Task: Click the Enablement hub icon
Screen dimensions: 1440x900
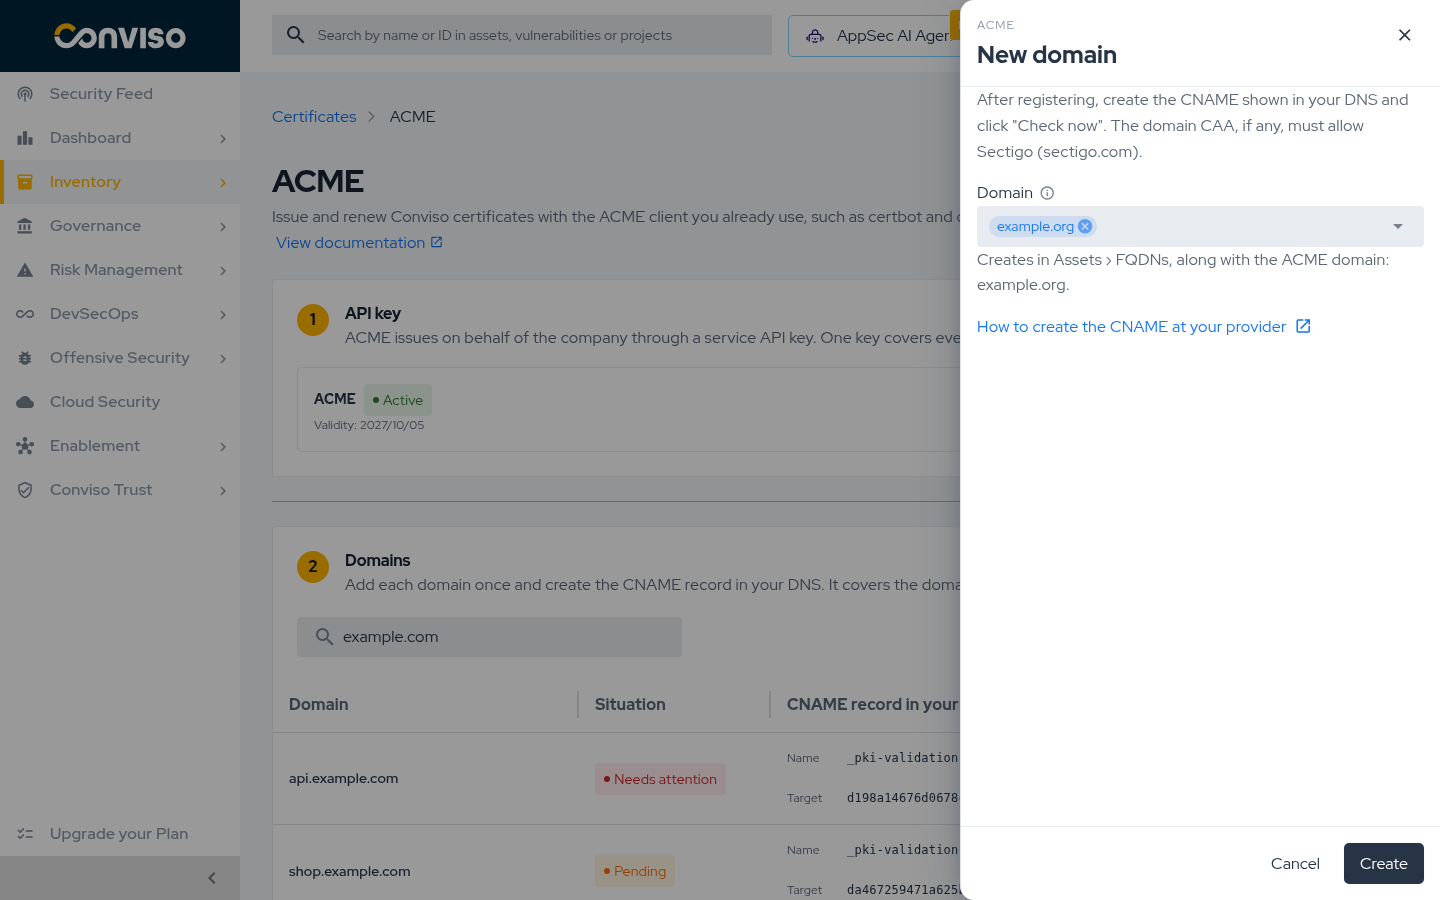Action: pos(25,446)
